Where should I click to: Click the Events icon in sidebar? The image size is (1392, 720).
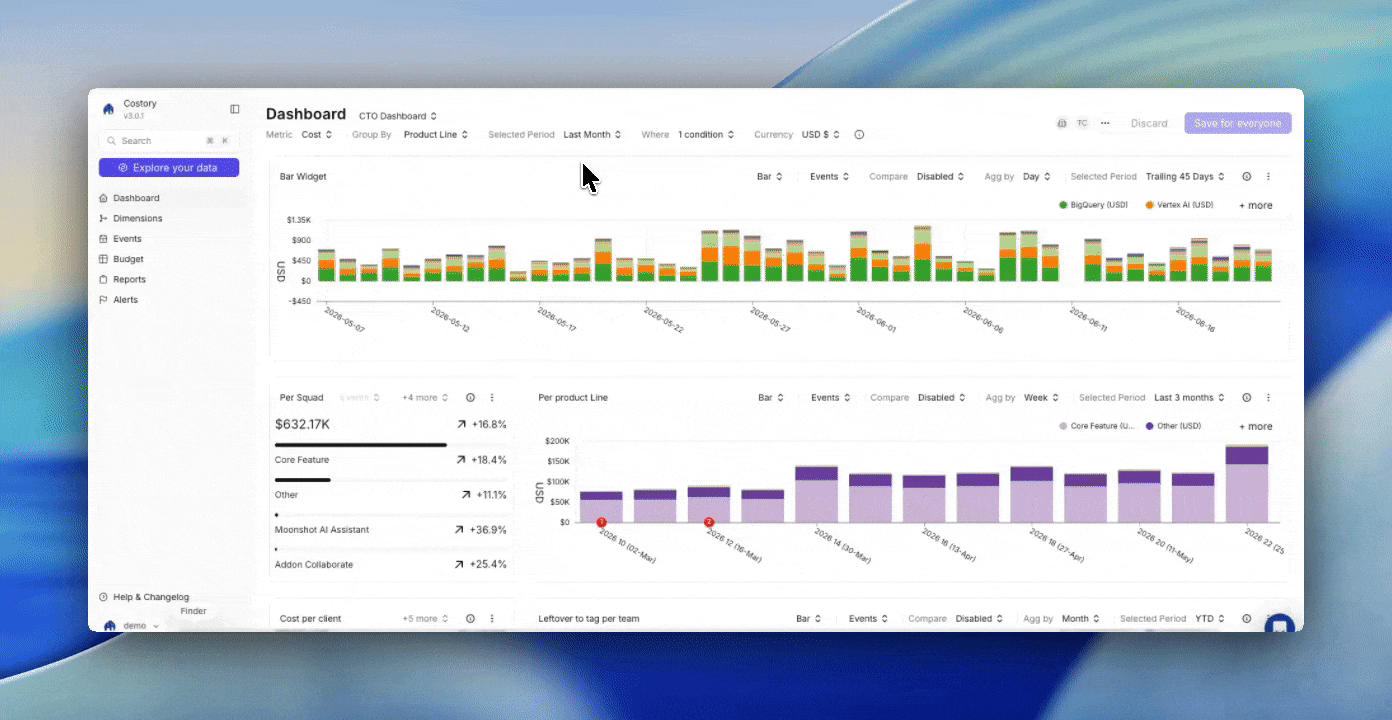pos(104,239)
